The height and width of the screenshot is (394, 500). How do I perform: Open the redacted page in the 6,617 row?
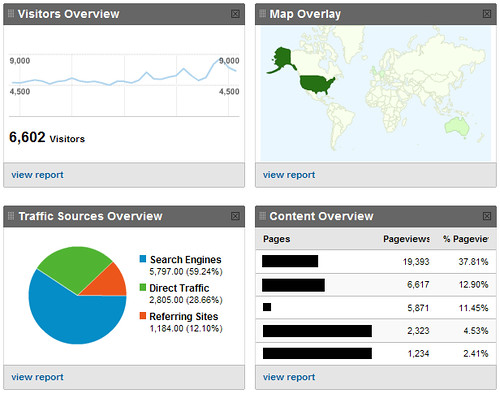pos(293,285)
